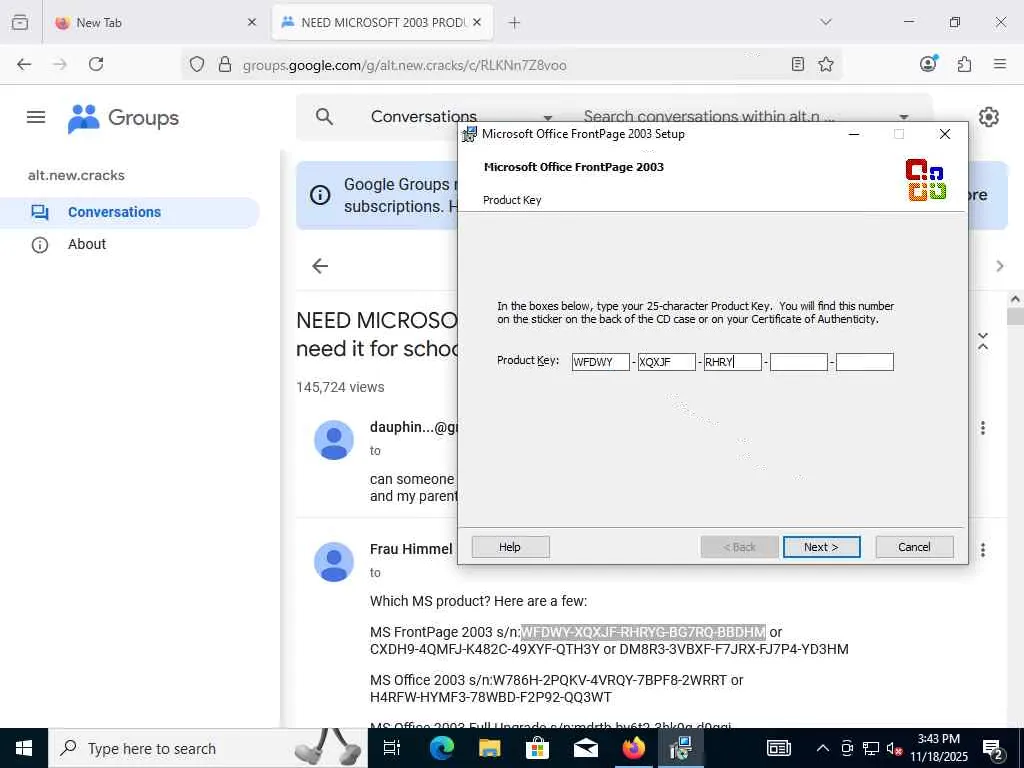Open Conversations in the left sidebar

(129, 212)
